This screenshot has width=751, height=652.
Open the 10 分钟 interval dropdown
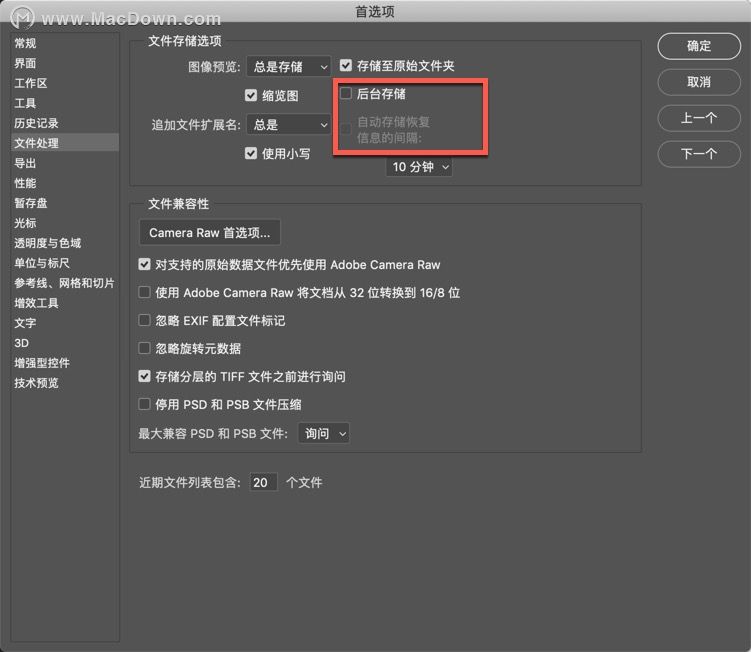[x=419, y=167]
